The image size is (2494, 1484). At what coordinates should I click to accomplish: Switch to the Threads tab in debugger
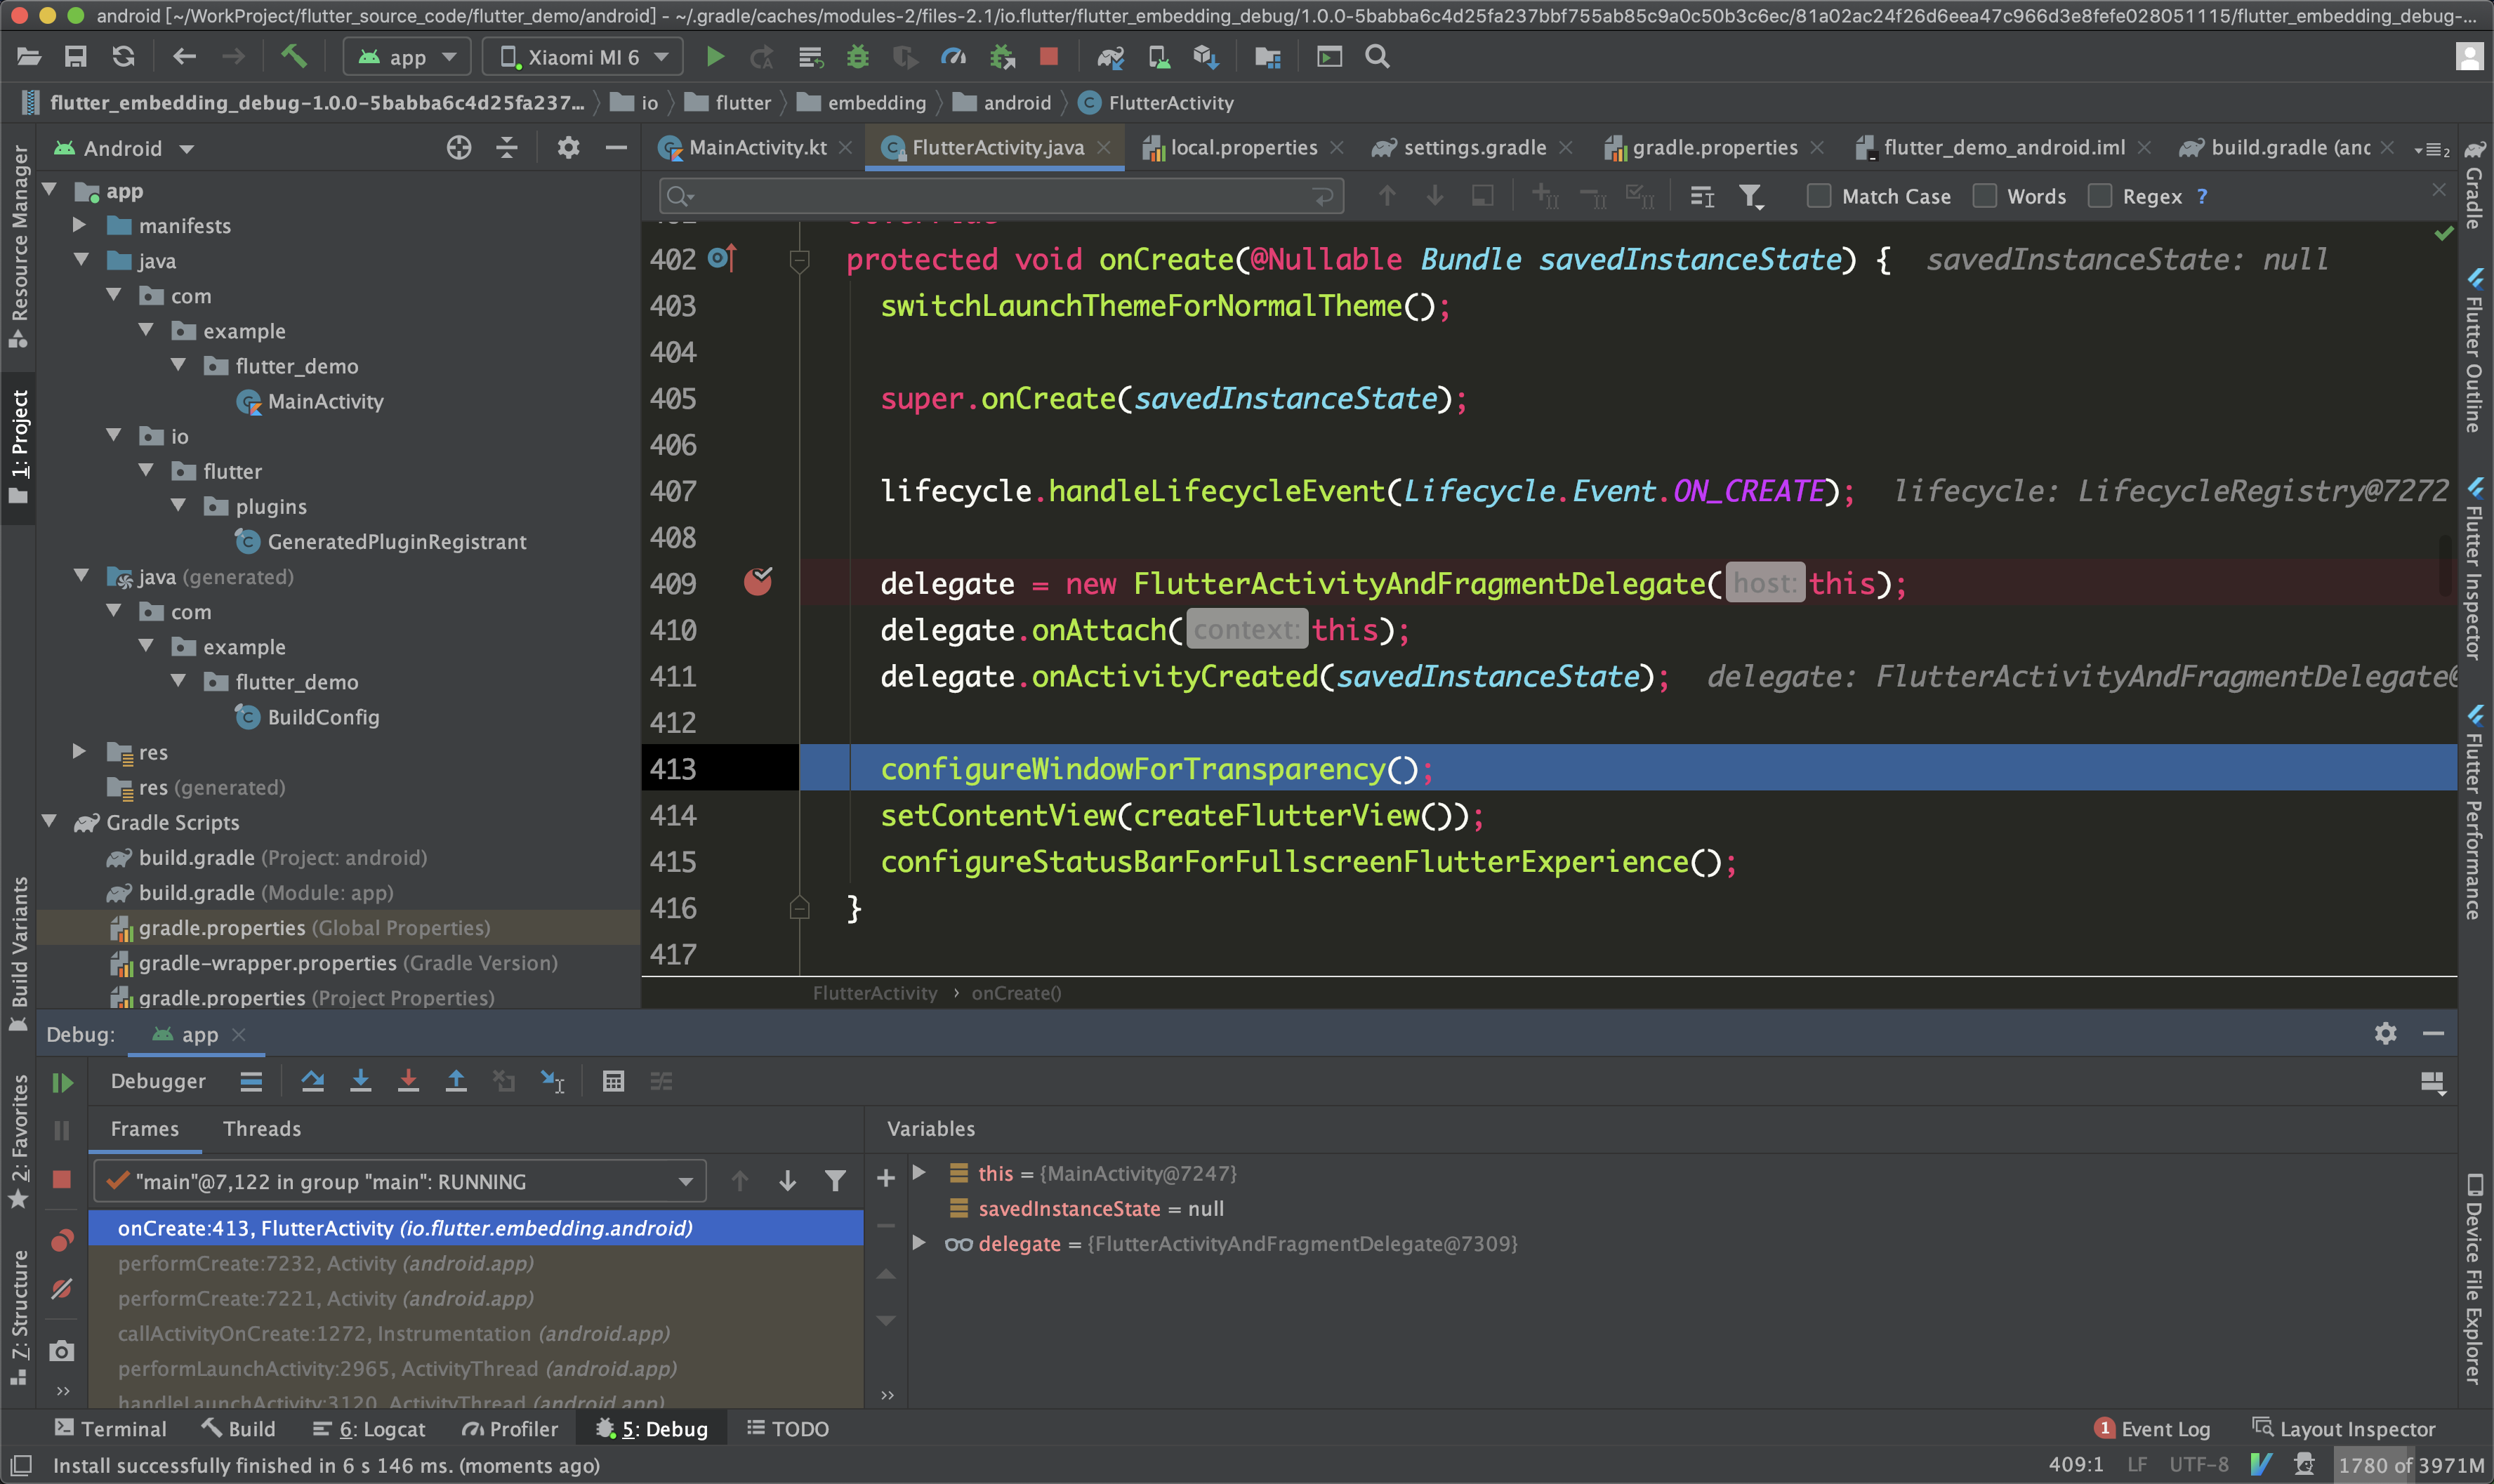(x=261, y=1129)
